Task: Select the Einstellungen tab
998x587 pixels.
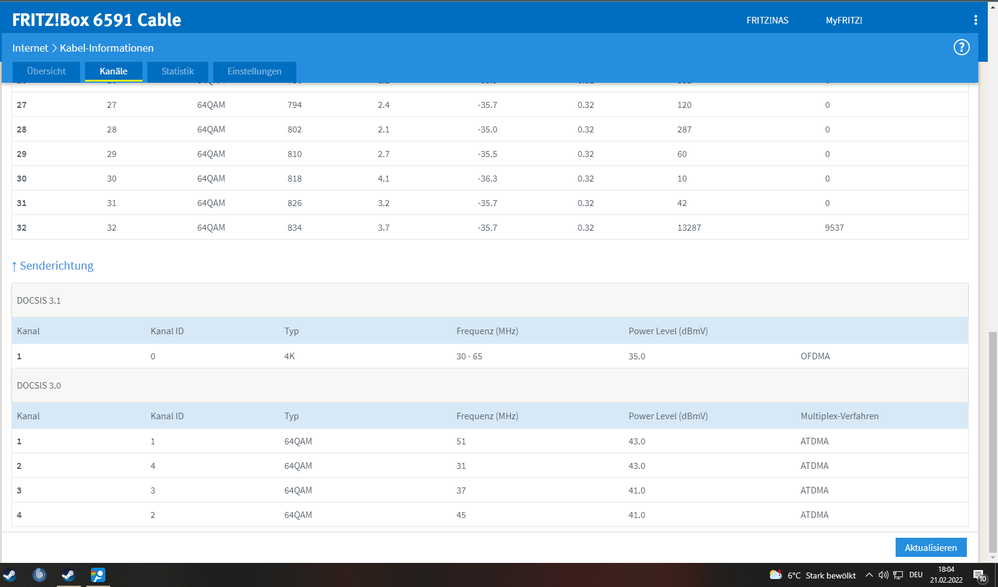Action: [x=254, y=72]
